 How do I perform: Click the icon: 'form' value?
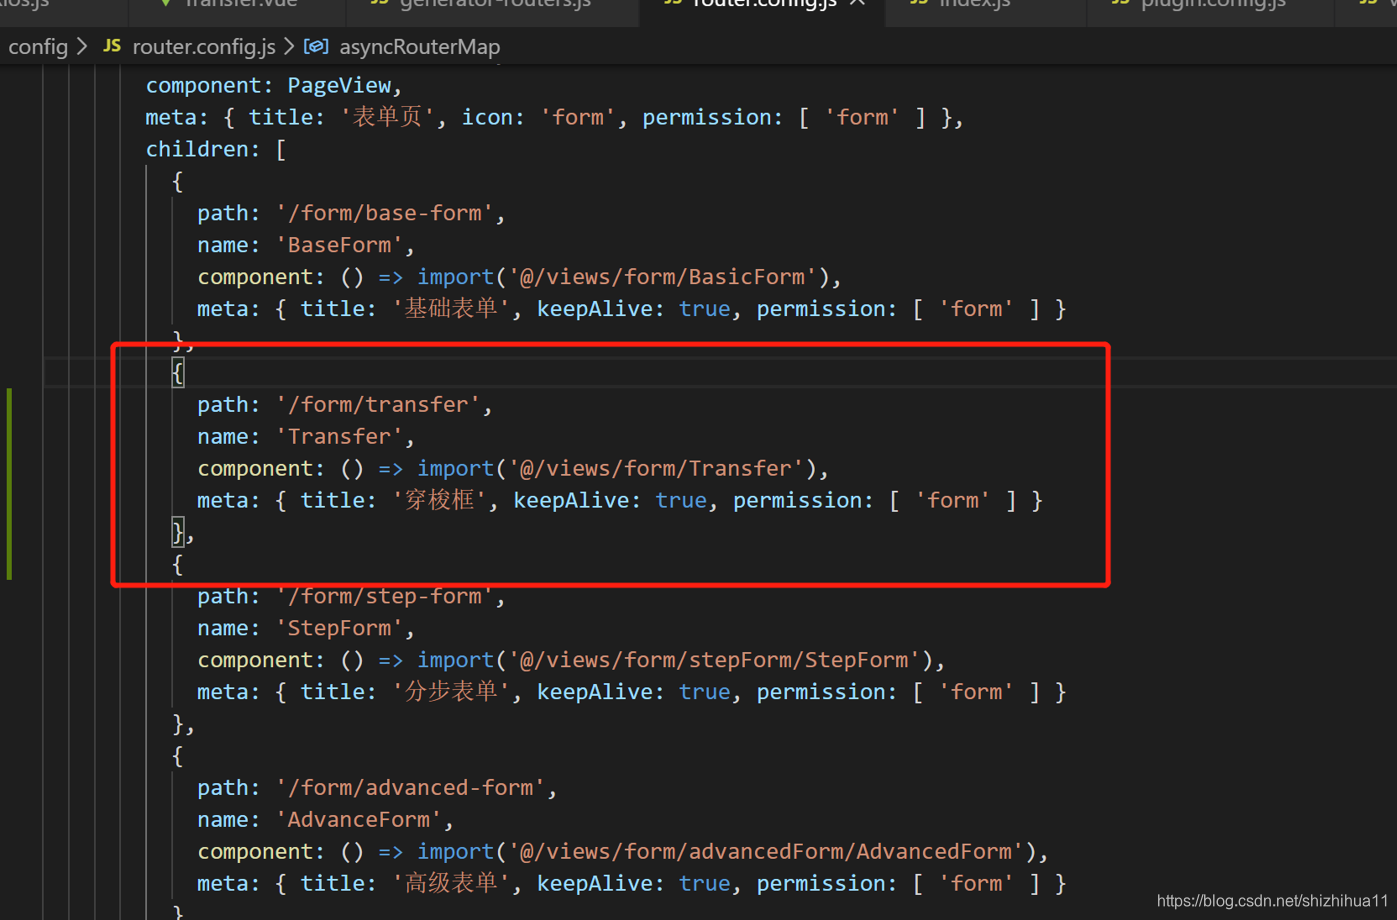point(578,118)
